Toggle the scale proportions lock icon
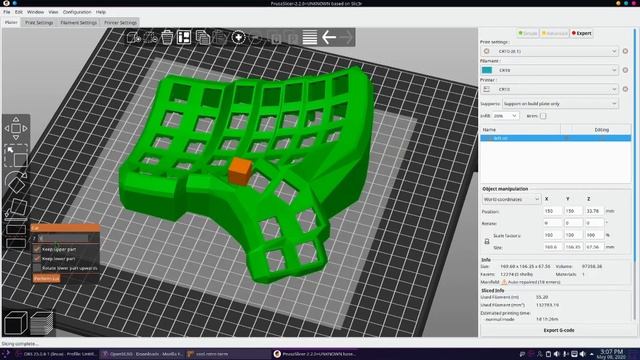The width and height of the screenshot is (640, 360). coord(487,242)
